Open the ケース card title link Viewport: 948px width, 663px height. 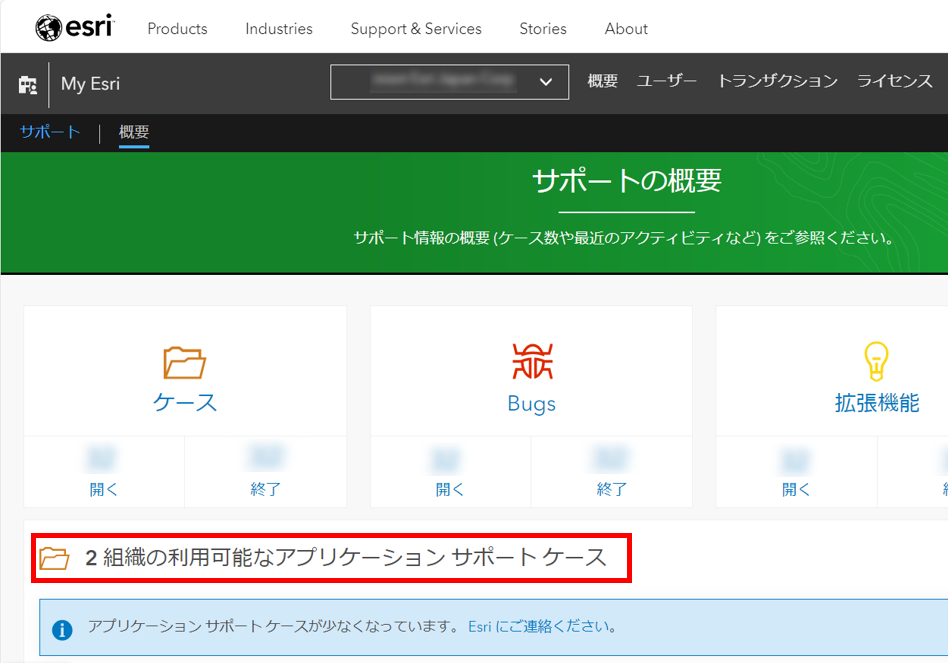[185, 403]
